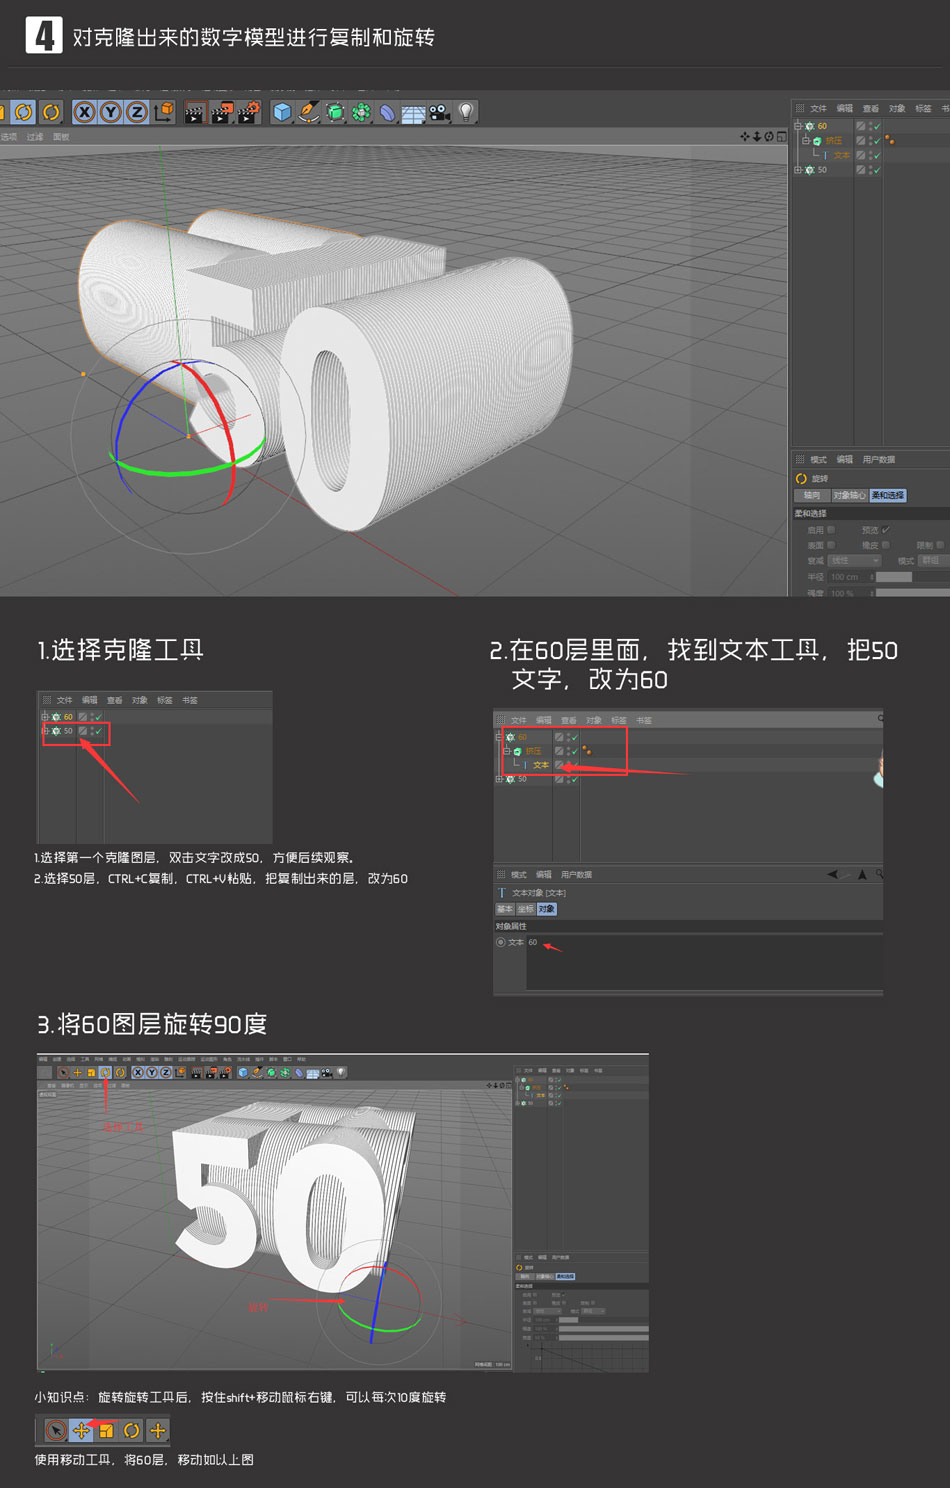
Task: Expand 60 node in step 1 panel
Action: coord(45,717)
